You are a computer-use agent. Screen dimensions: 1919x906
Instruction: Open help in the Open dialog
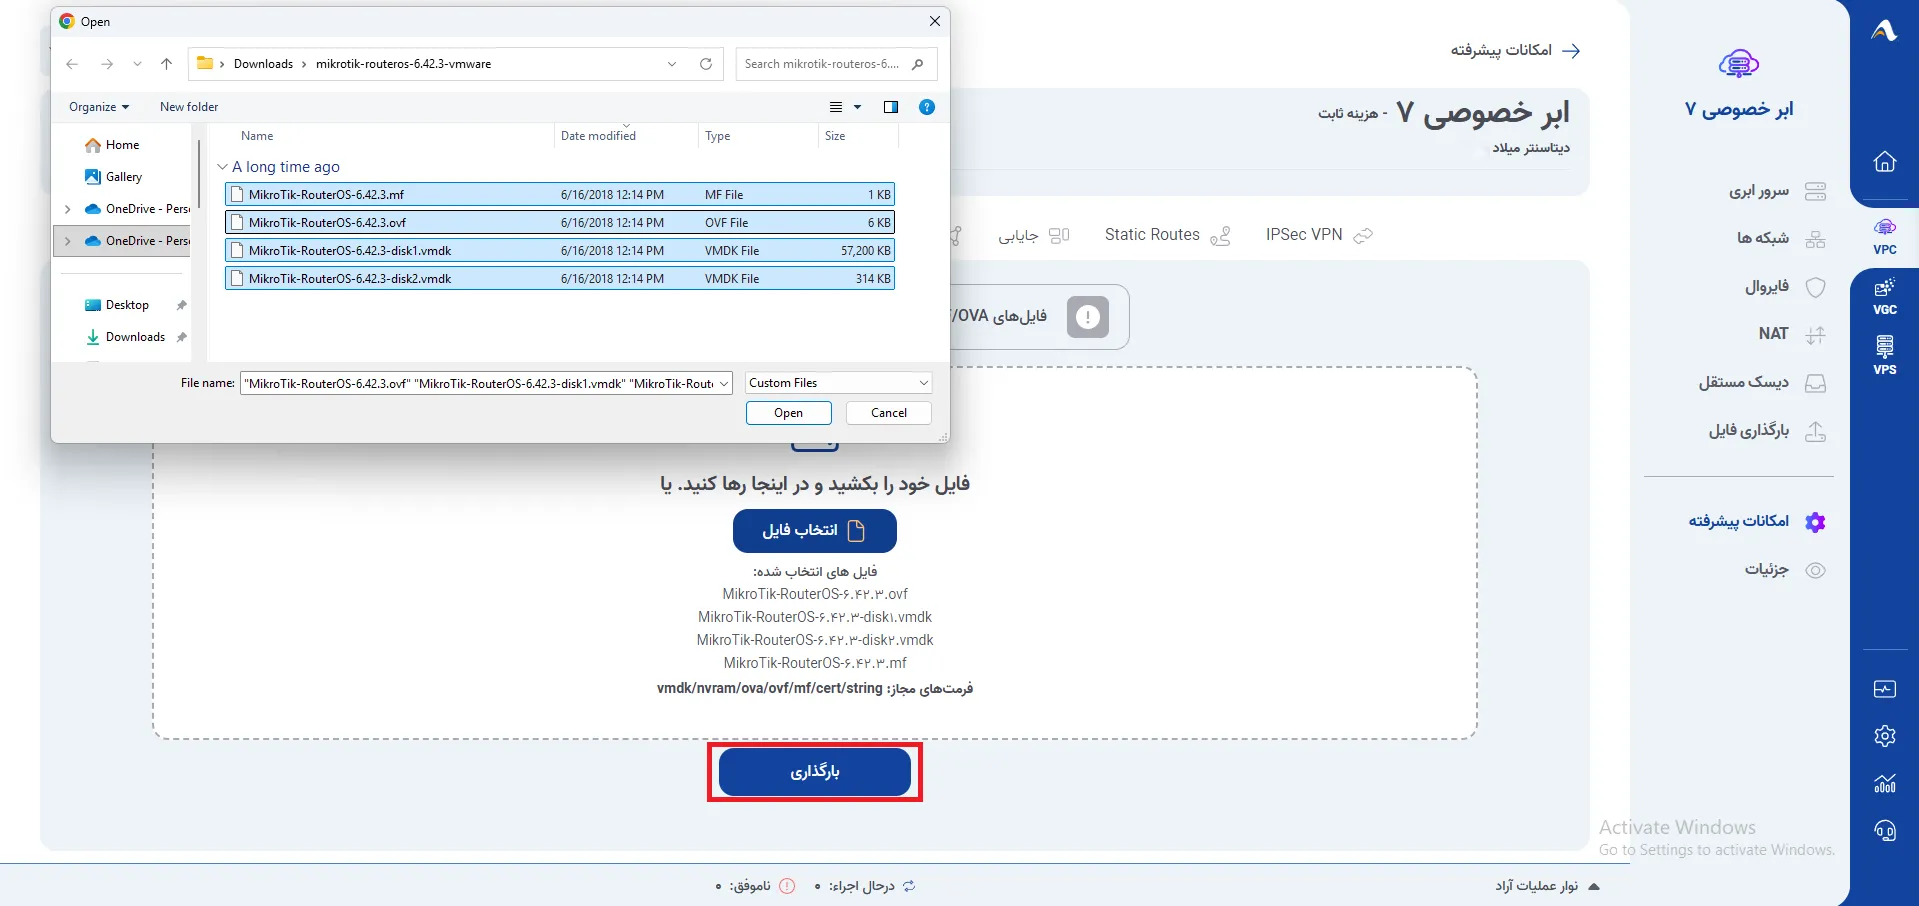[927, 107]
